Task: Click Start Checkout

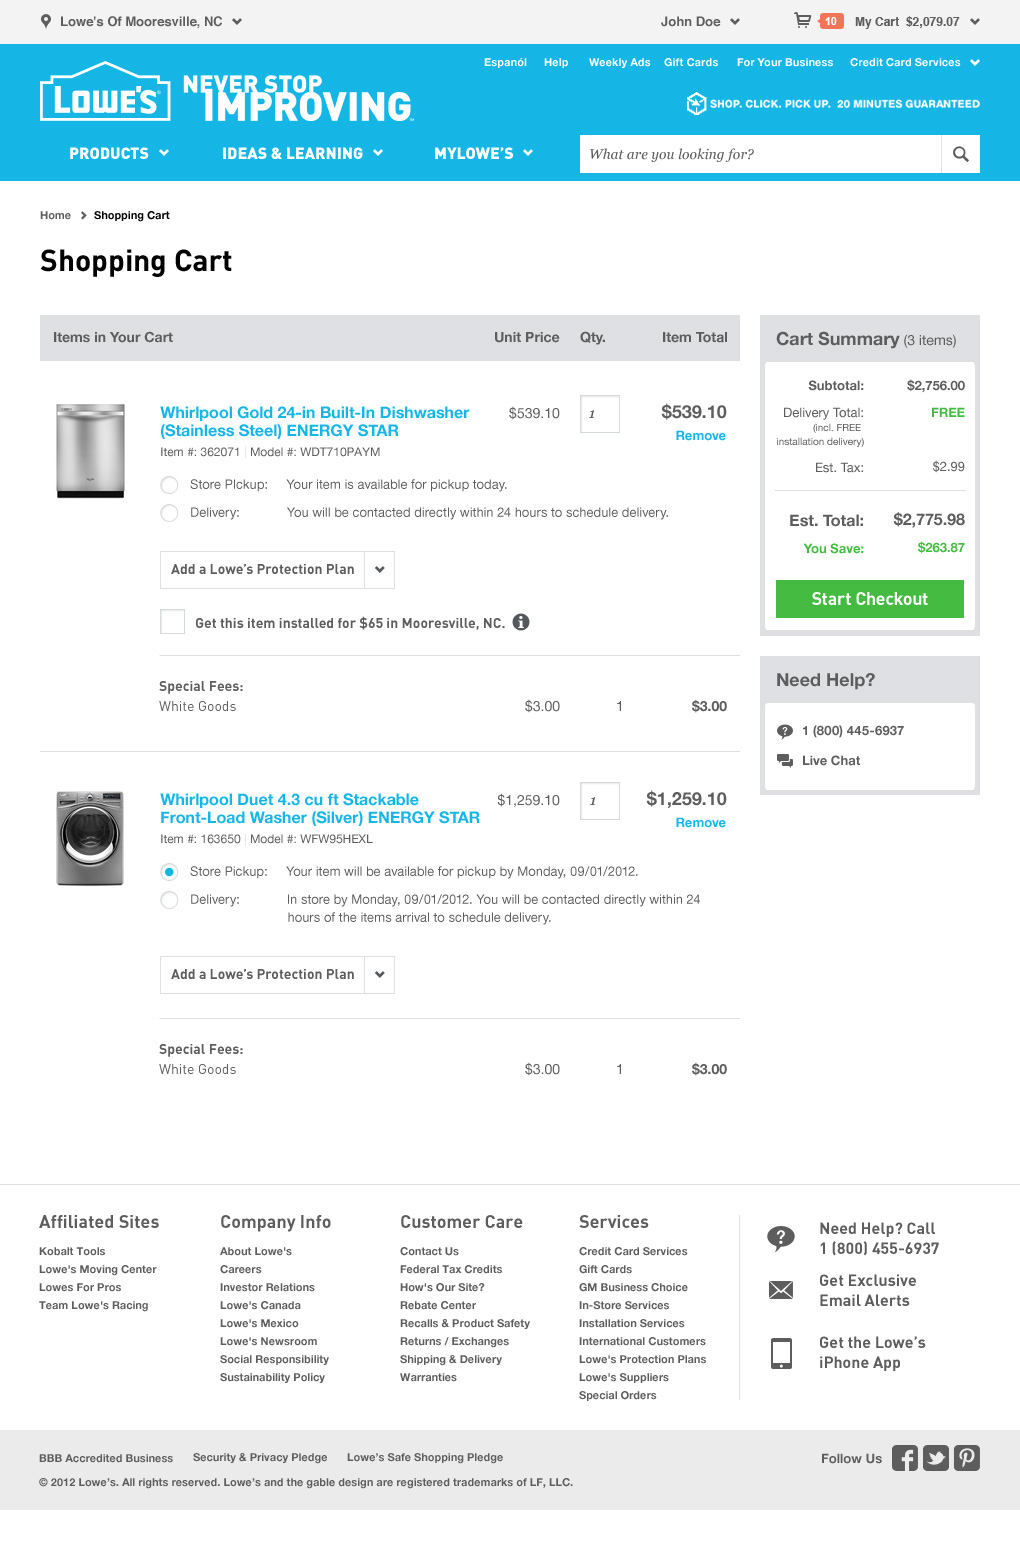Action: coord(869,598)
